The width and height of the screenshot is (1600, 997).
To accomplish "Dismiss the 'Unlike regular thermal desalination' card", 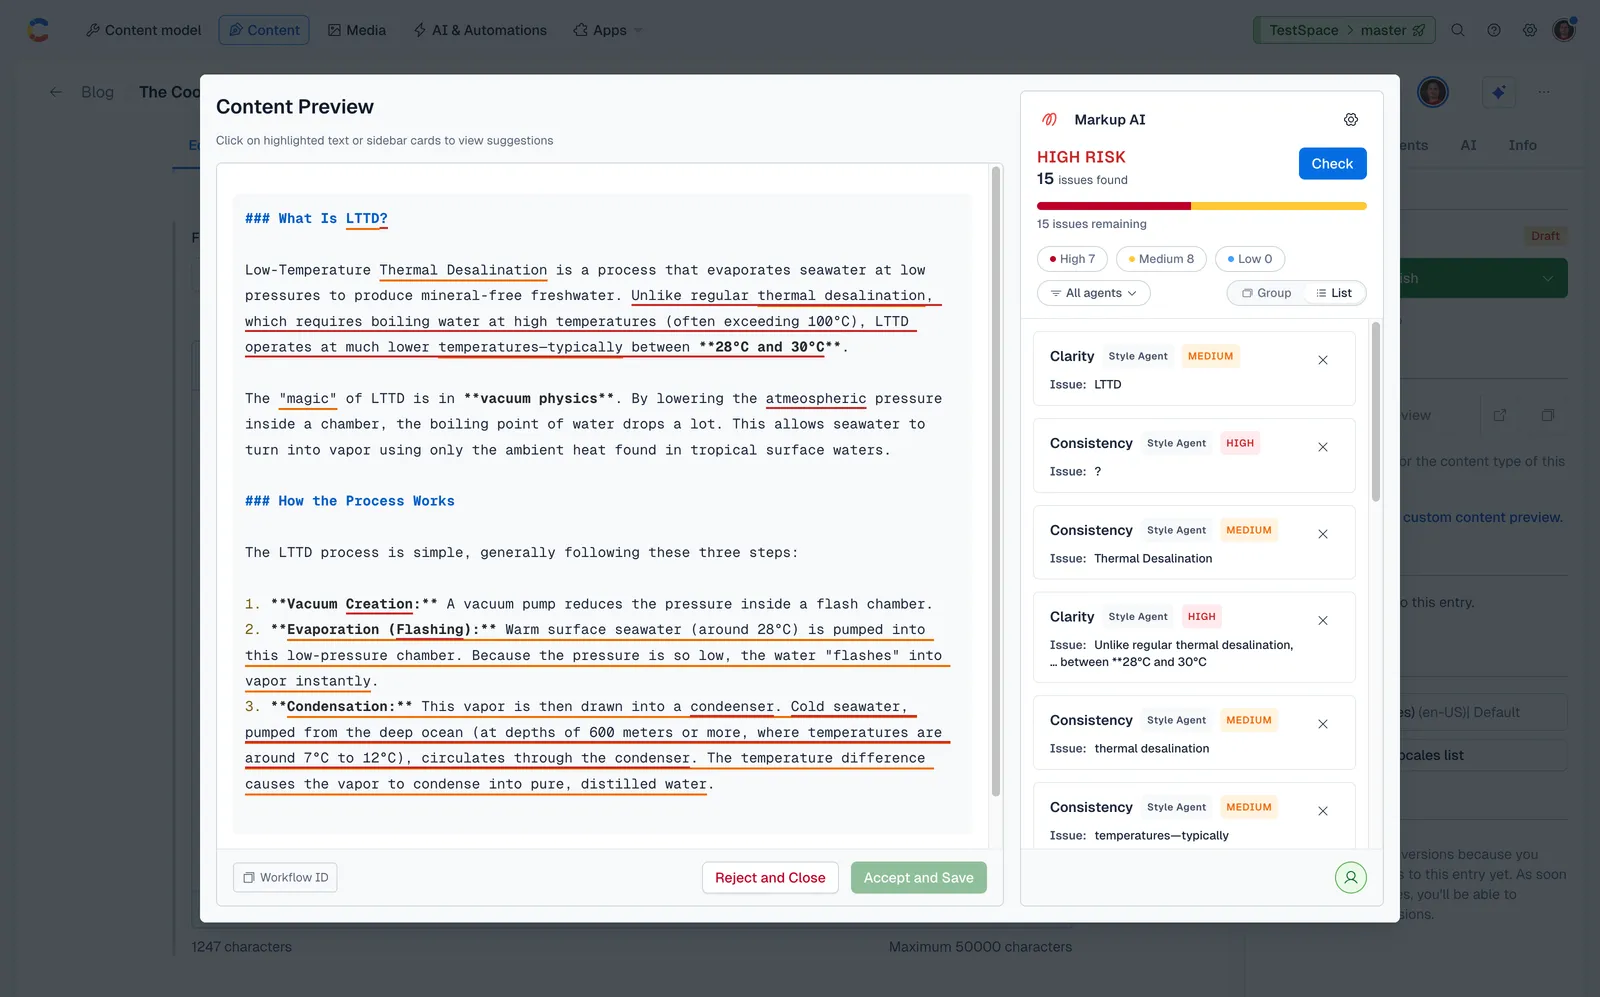I will point(1322,621).
